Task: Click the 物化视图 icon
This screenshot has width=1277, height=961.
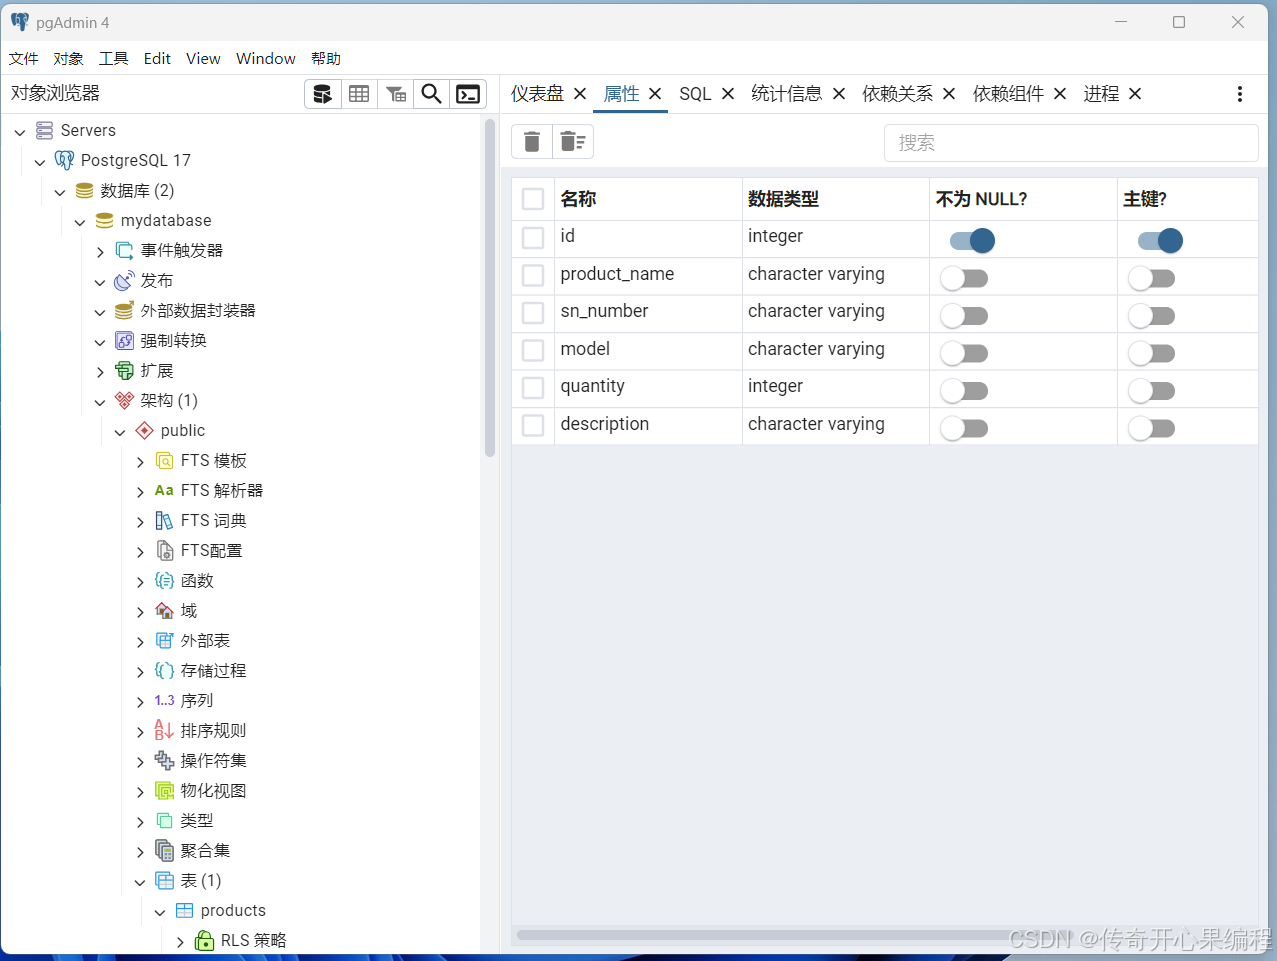Action: (164, 790)
